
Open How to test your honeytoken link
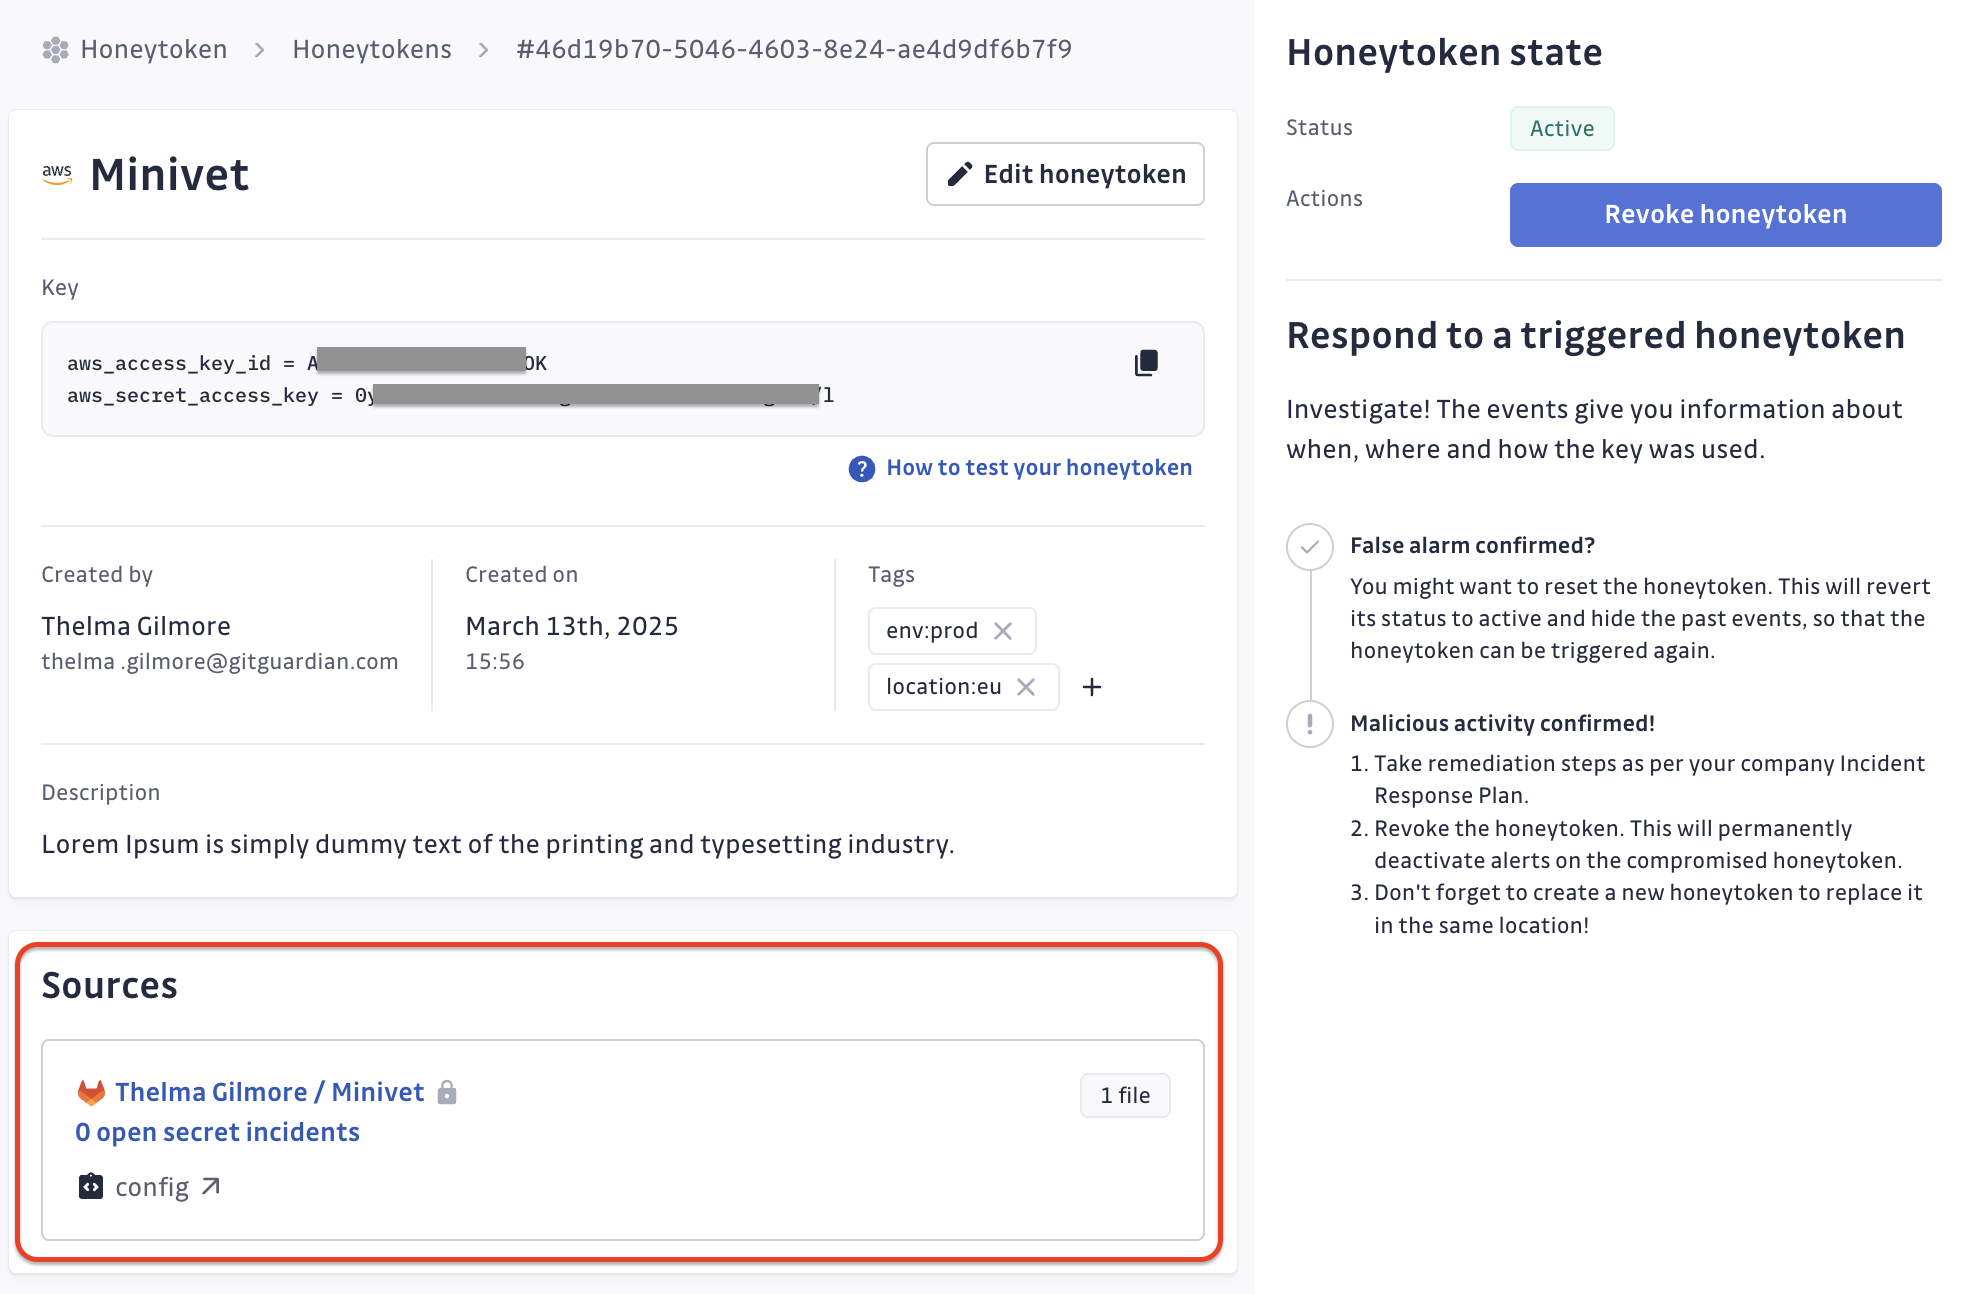(1039, 468)
